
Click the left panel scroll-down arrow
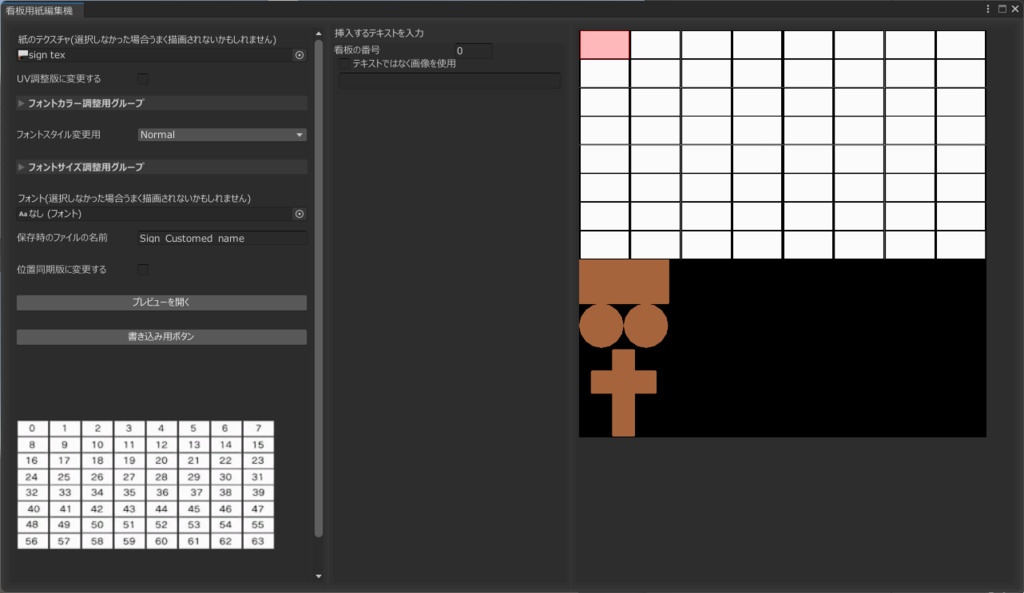319,576
